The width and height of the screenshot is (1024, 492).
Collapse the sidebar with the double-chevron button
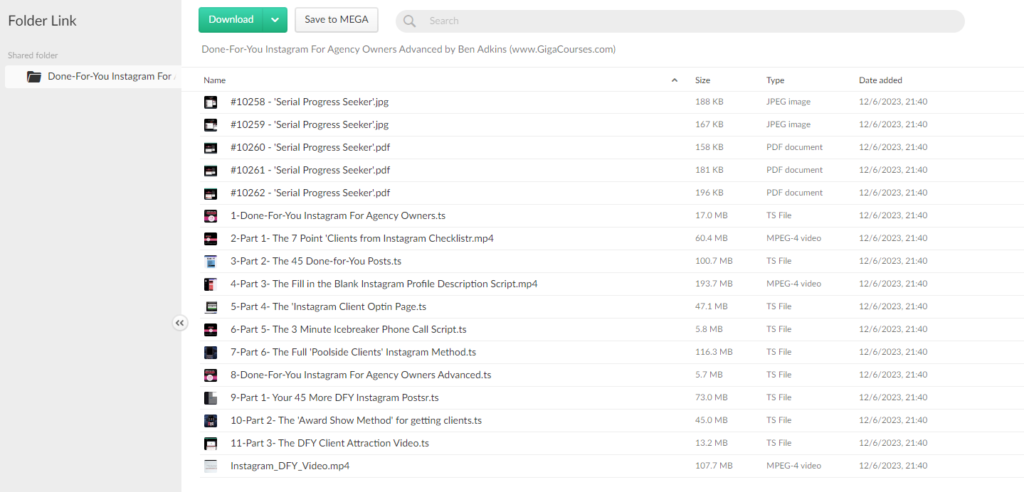coord(180,323)
